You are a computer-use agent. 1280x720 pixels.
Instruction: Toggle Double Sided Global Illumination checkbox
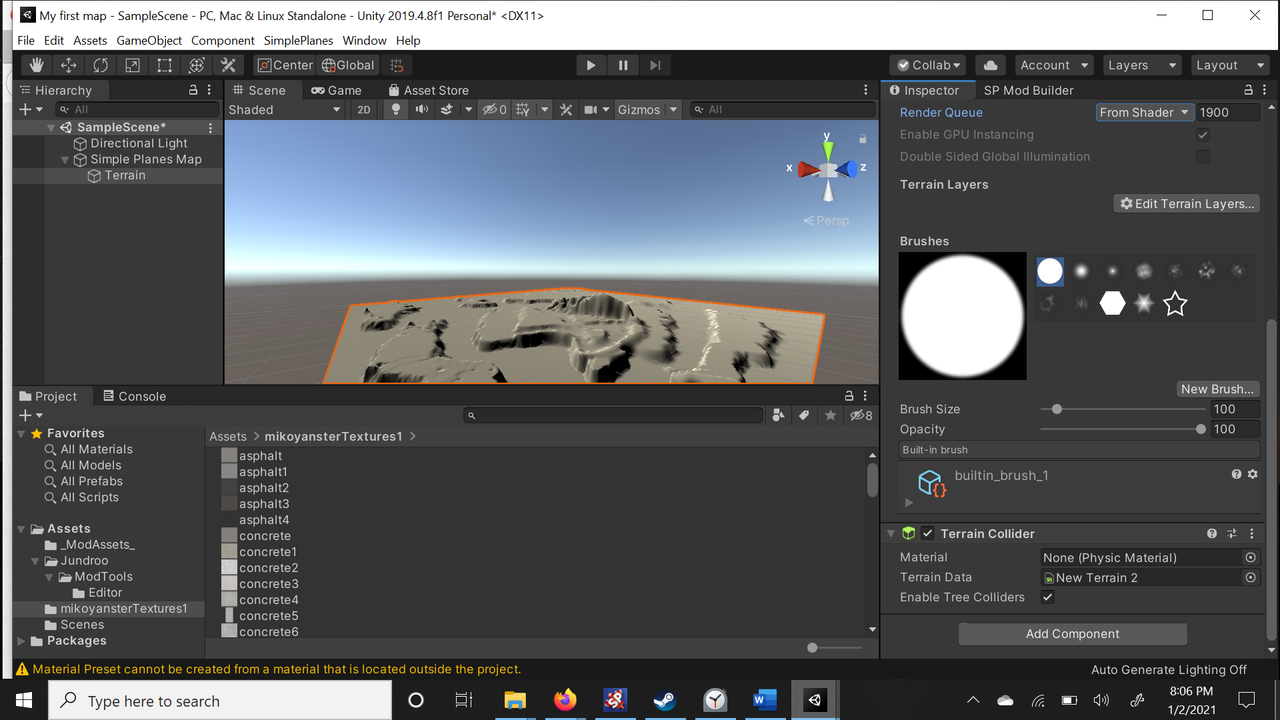(1203, 156)
